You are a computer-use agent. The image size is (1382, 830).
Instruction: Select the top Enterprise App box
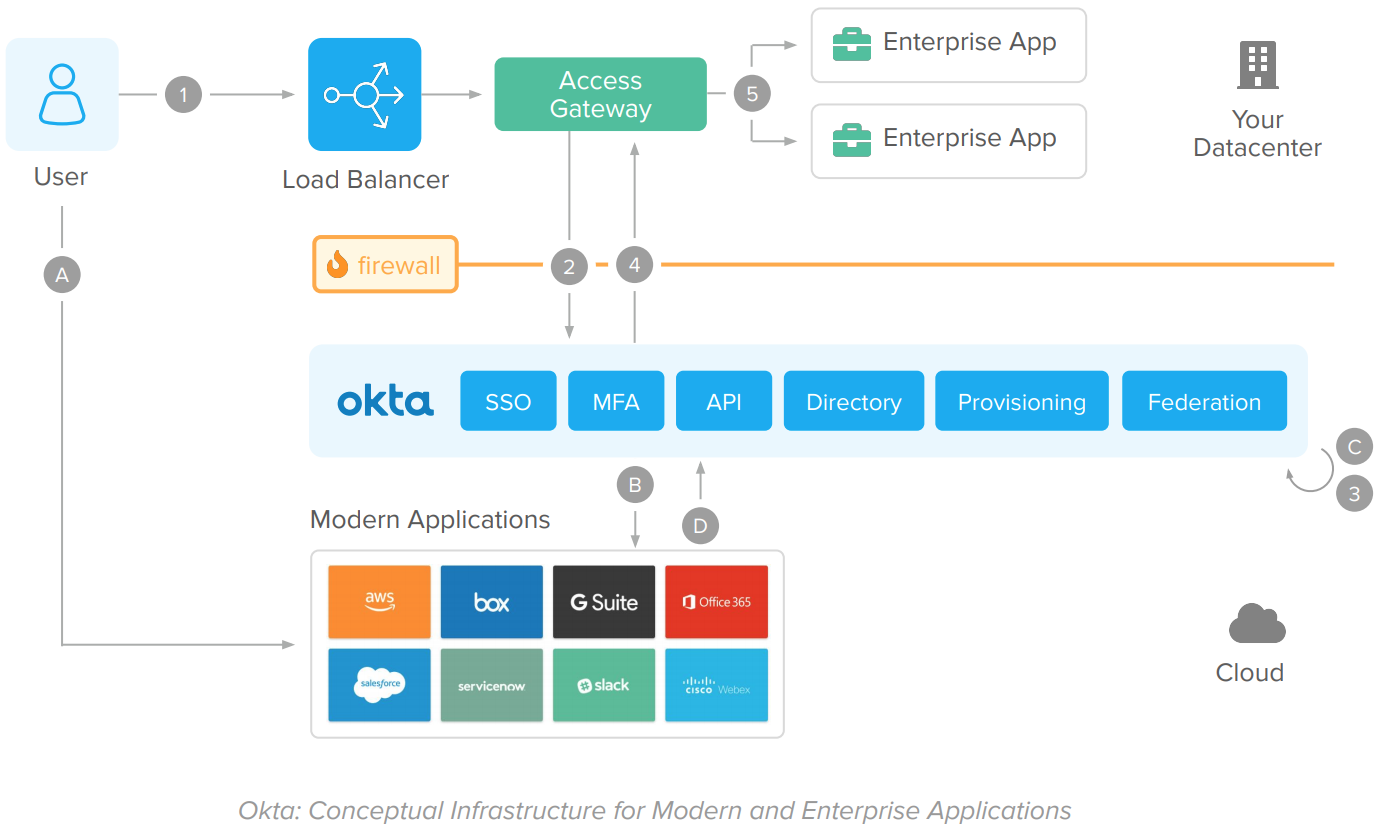pos(948,45)
